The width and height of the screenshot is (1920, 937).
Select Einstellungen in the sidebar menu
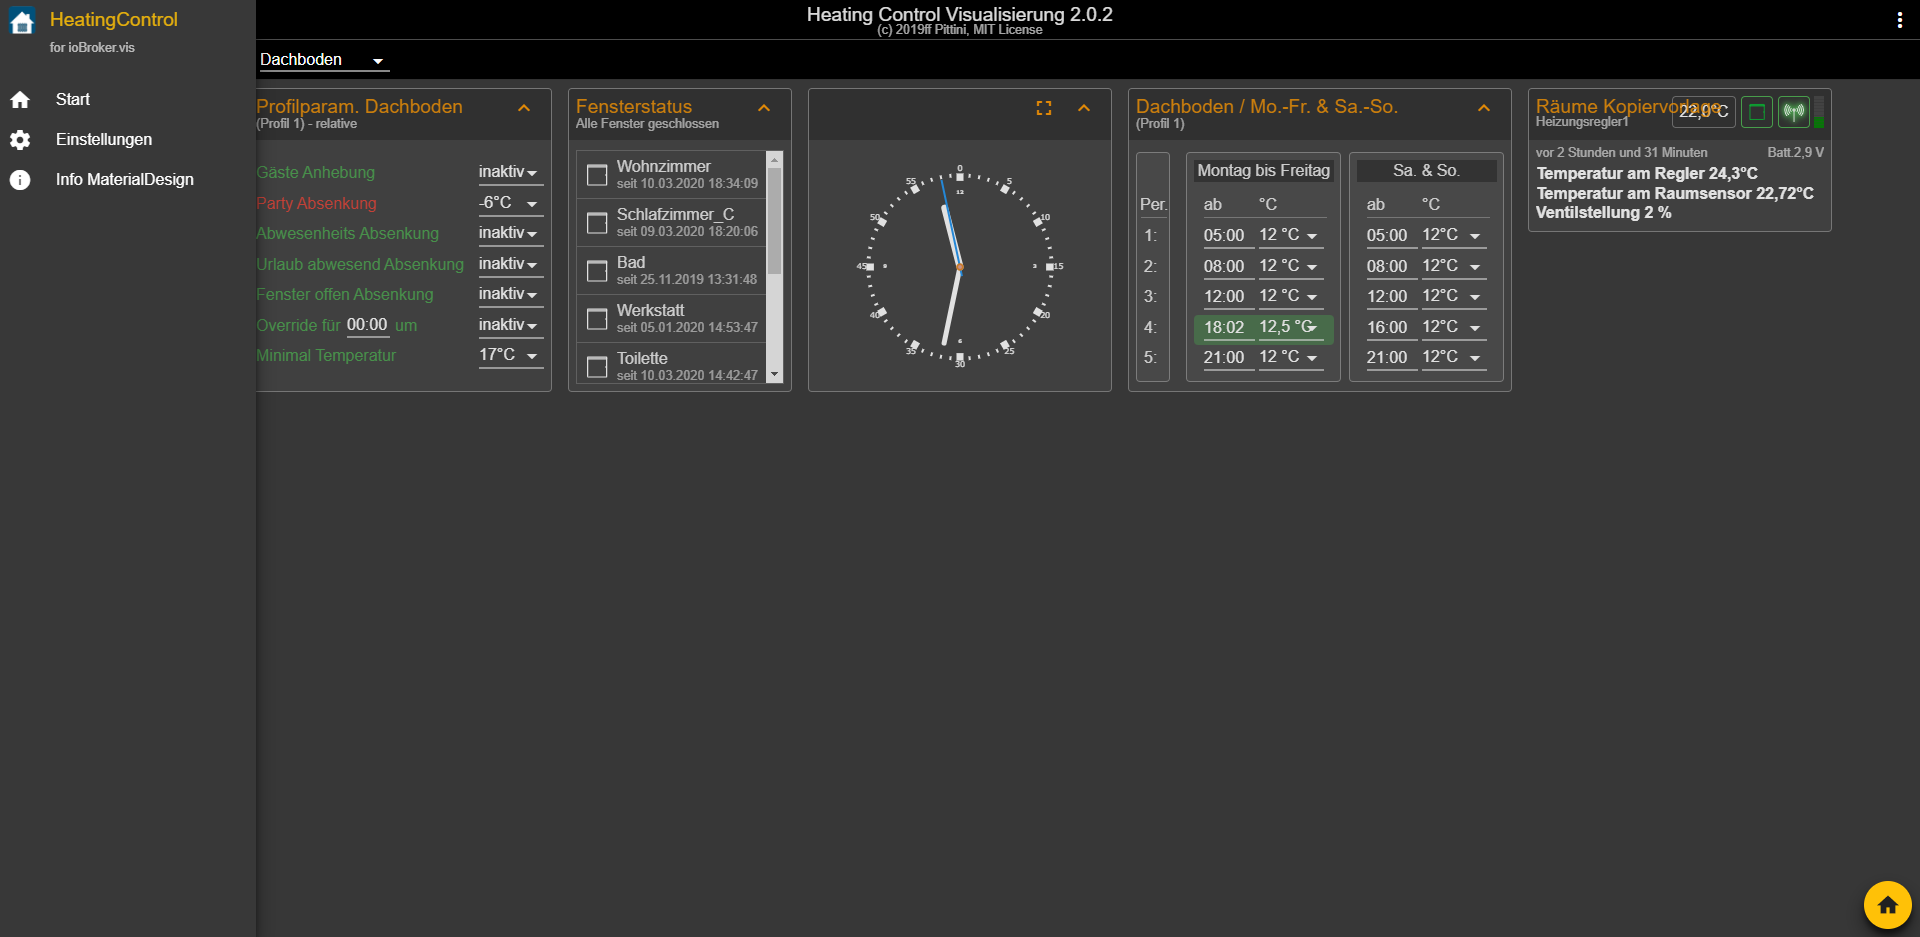tap(104, 140)
